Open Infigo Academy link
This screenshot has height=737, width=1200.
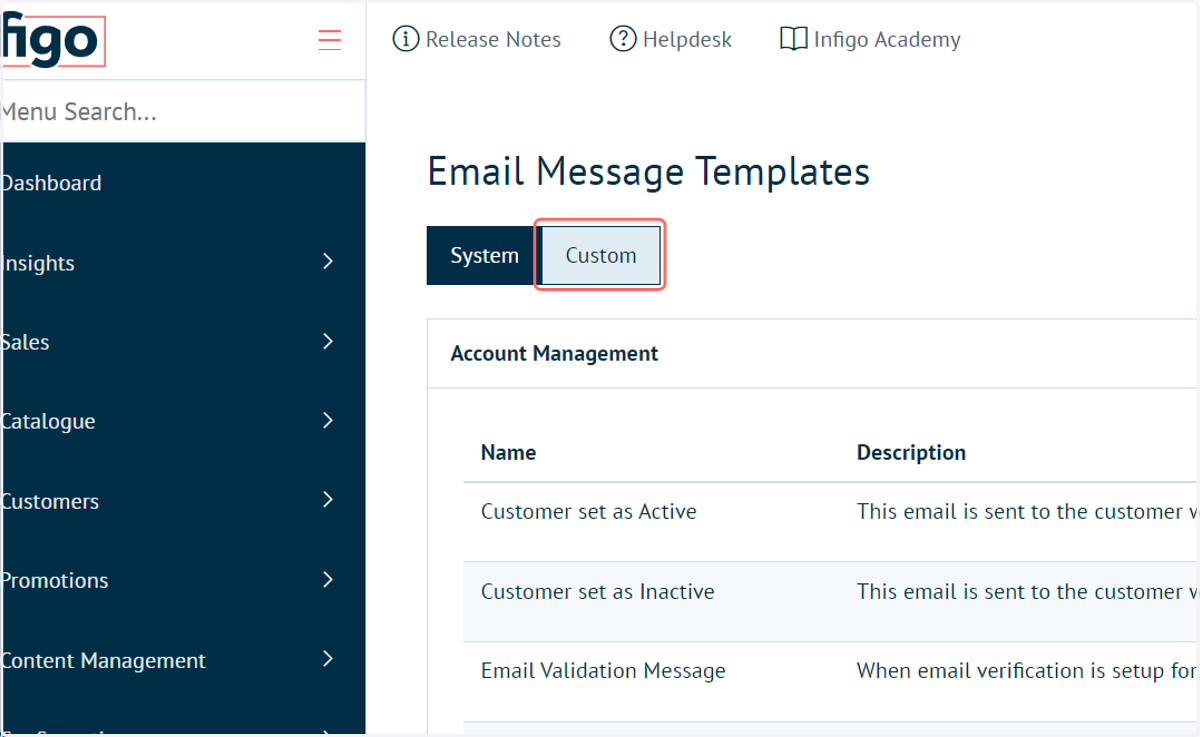click(887, 40)
